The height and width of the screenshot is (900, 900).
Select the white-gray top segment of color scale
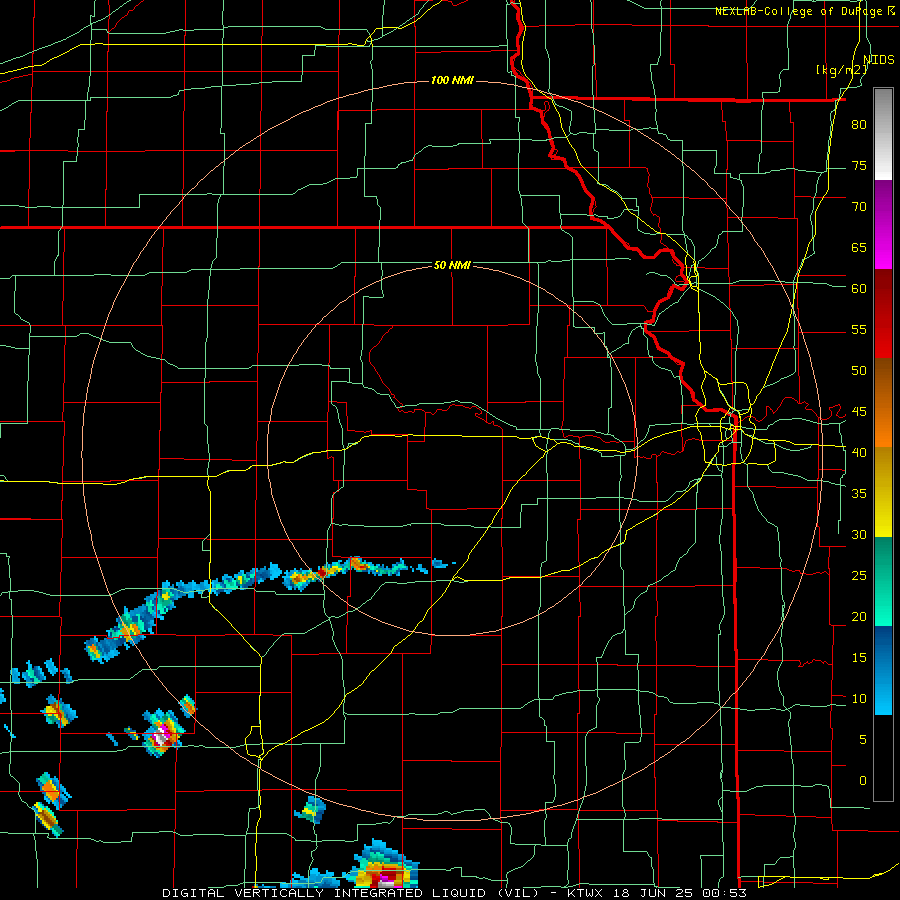tap(883, 134)
